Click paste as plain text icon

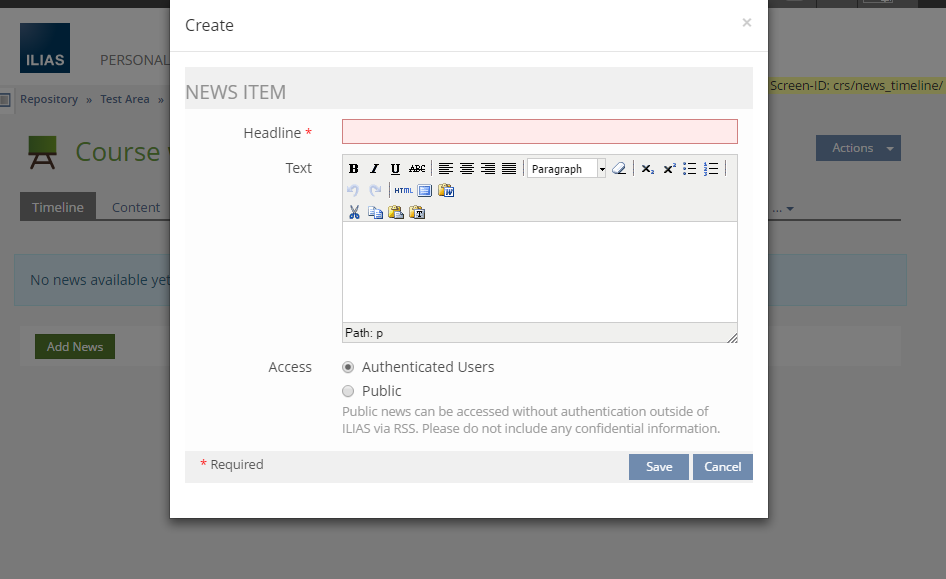pos(417,212)
